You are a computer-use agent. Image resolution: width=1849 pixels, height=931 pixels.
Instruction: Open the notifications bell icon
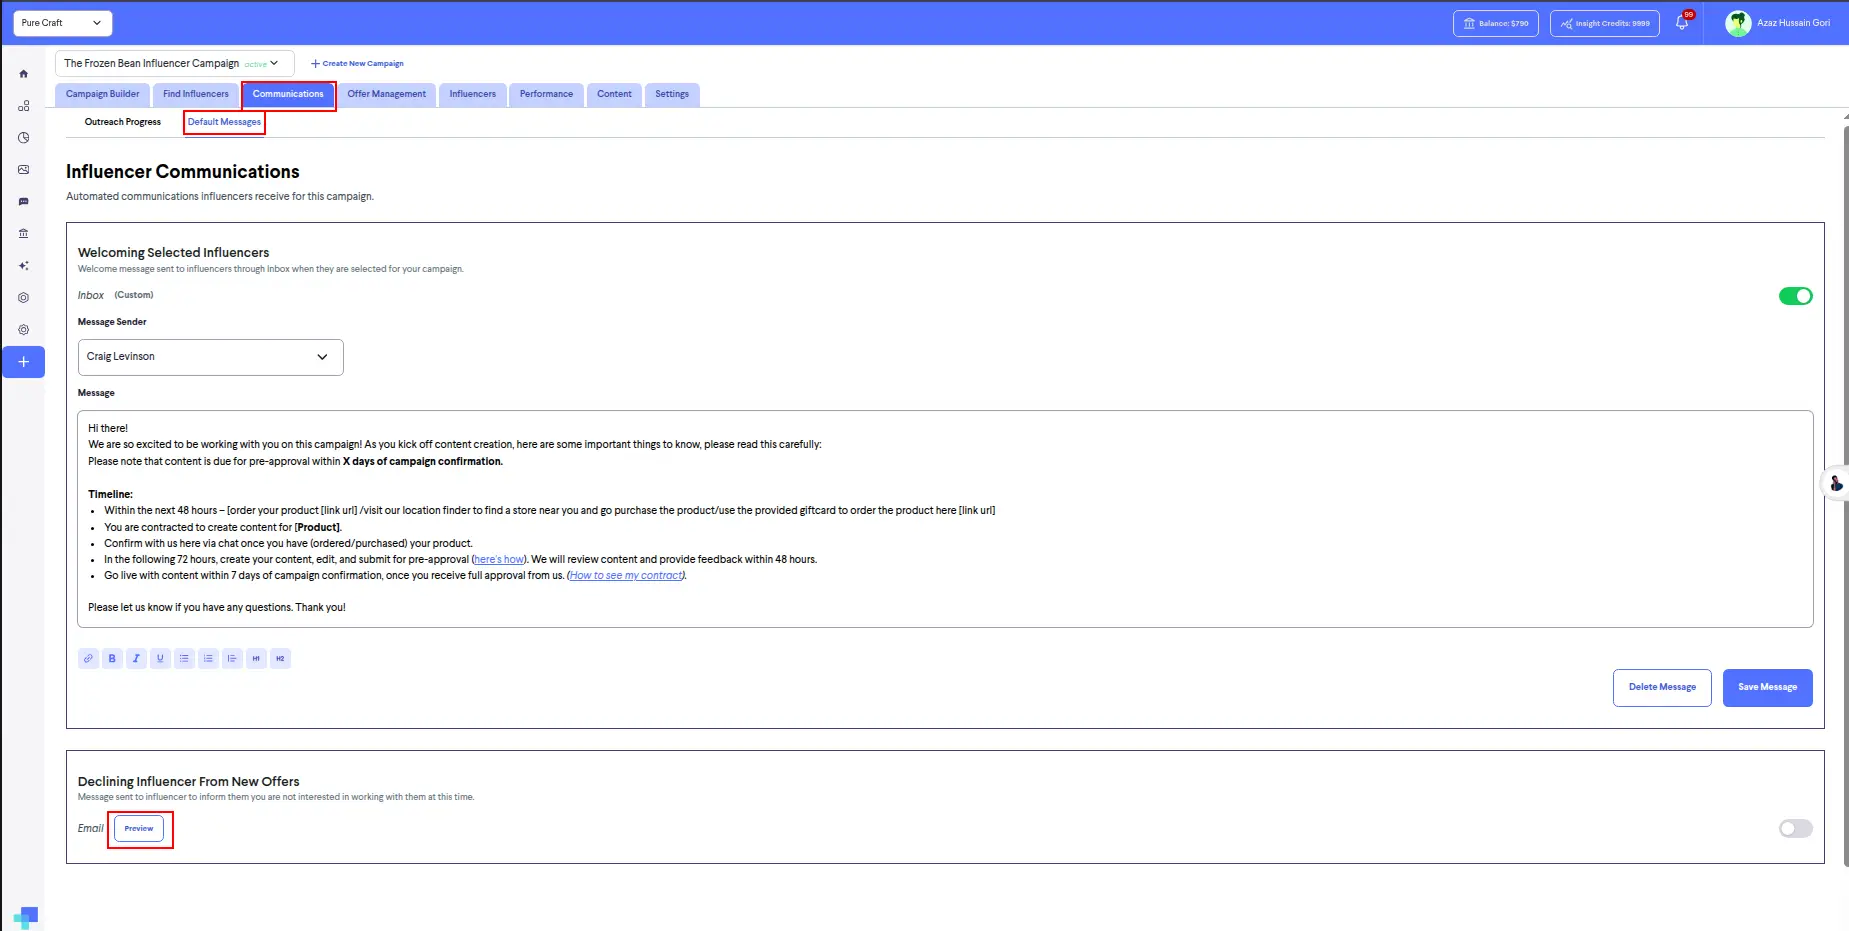[1682, 23]
